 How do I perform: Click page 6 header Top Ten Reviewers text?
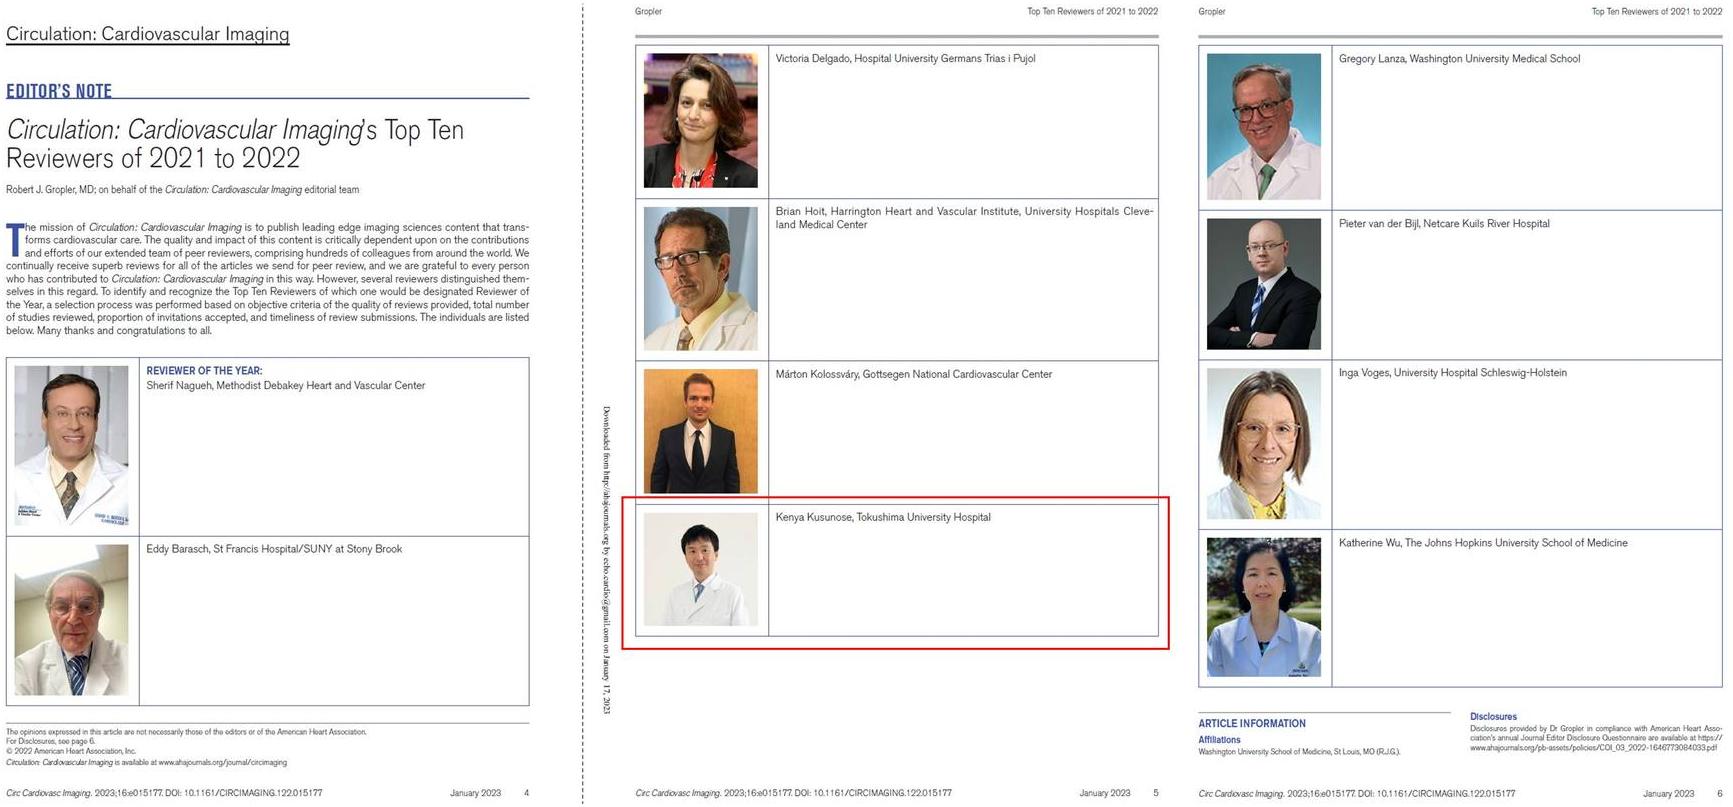coord(1656,12)
